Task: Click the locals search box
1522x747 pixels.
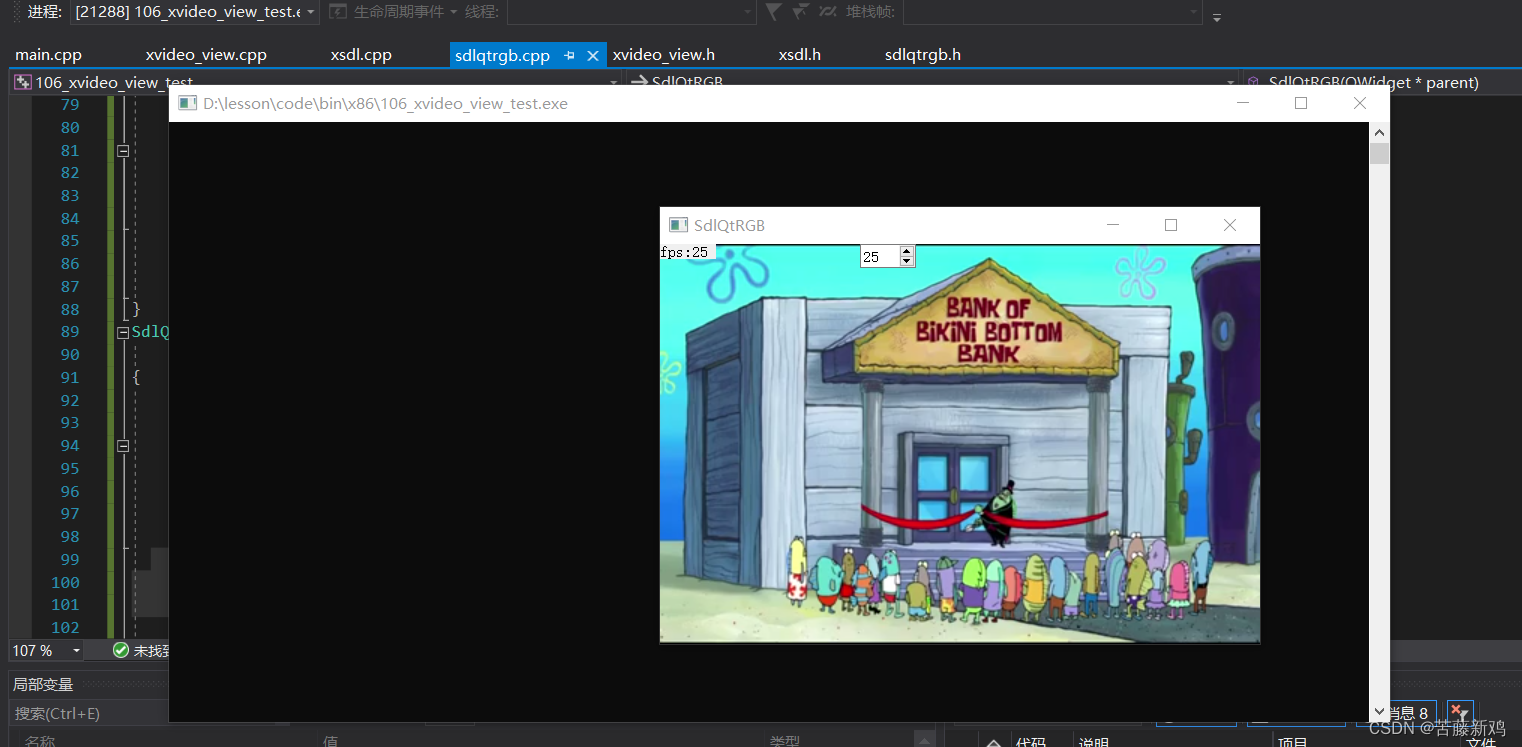Action: pyautogui.click(x=90, y=713)
